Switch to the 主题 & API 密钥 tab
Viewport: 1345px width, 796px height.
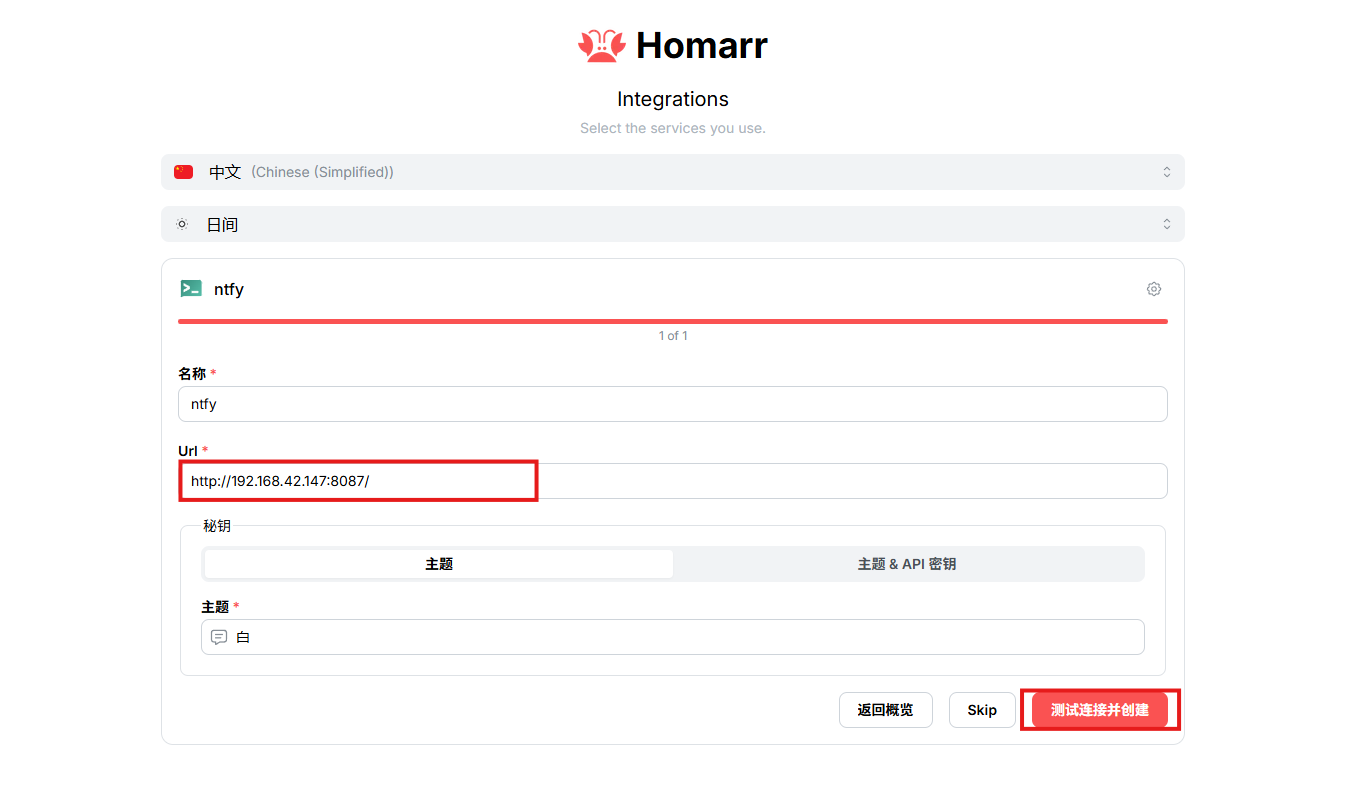click(907, 564)
